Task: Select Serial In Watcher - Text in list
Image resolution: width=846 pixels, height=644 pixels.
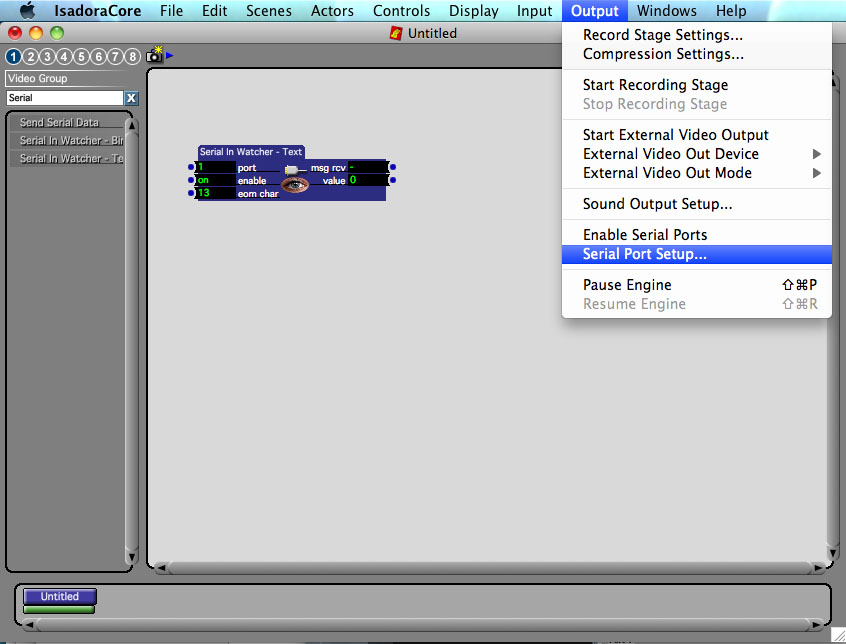Action: click(x=67, y=158)
